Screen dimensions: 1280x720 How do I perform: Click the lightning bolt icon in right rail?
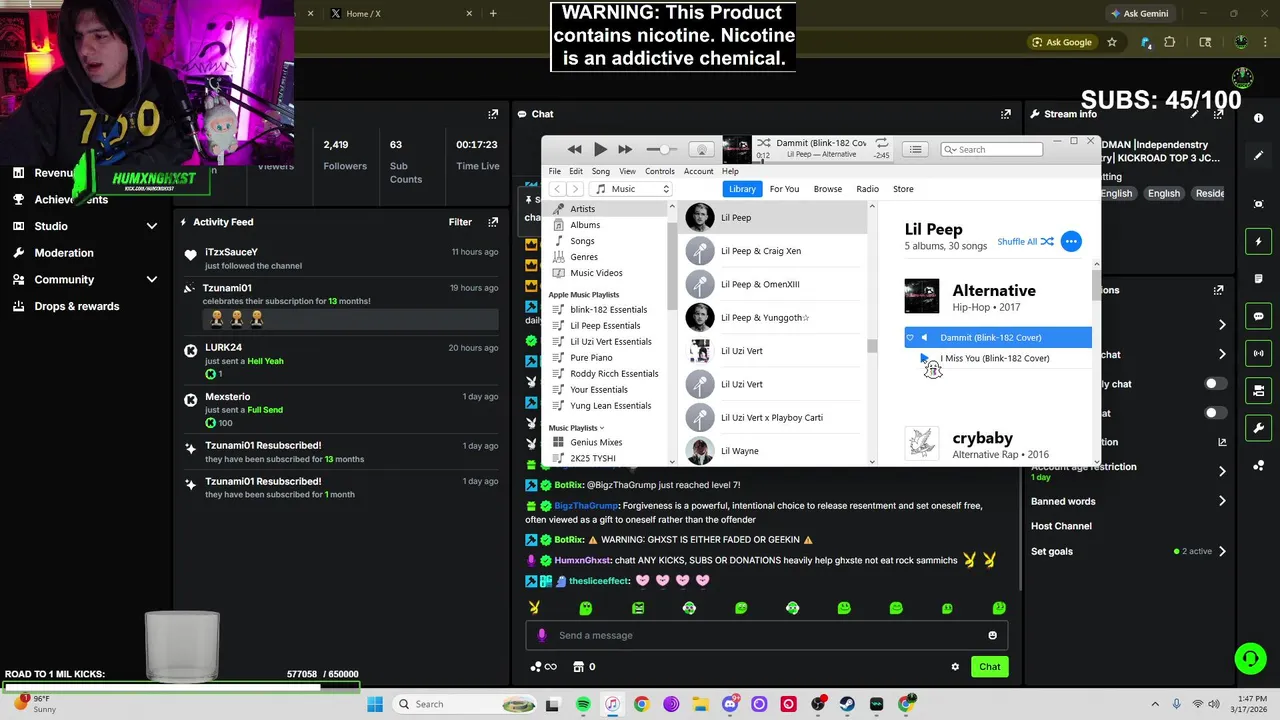tap(1258, 242)
